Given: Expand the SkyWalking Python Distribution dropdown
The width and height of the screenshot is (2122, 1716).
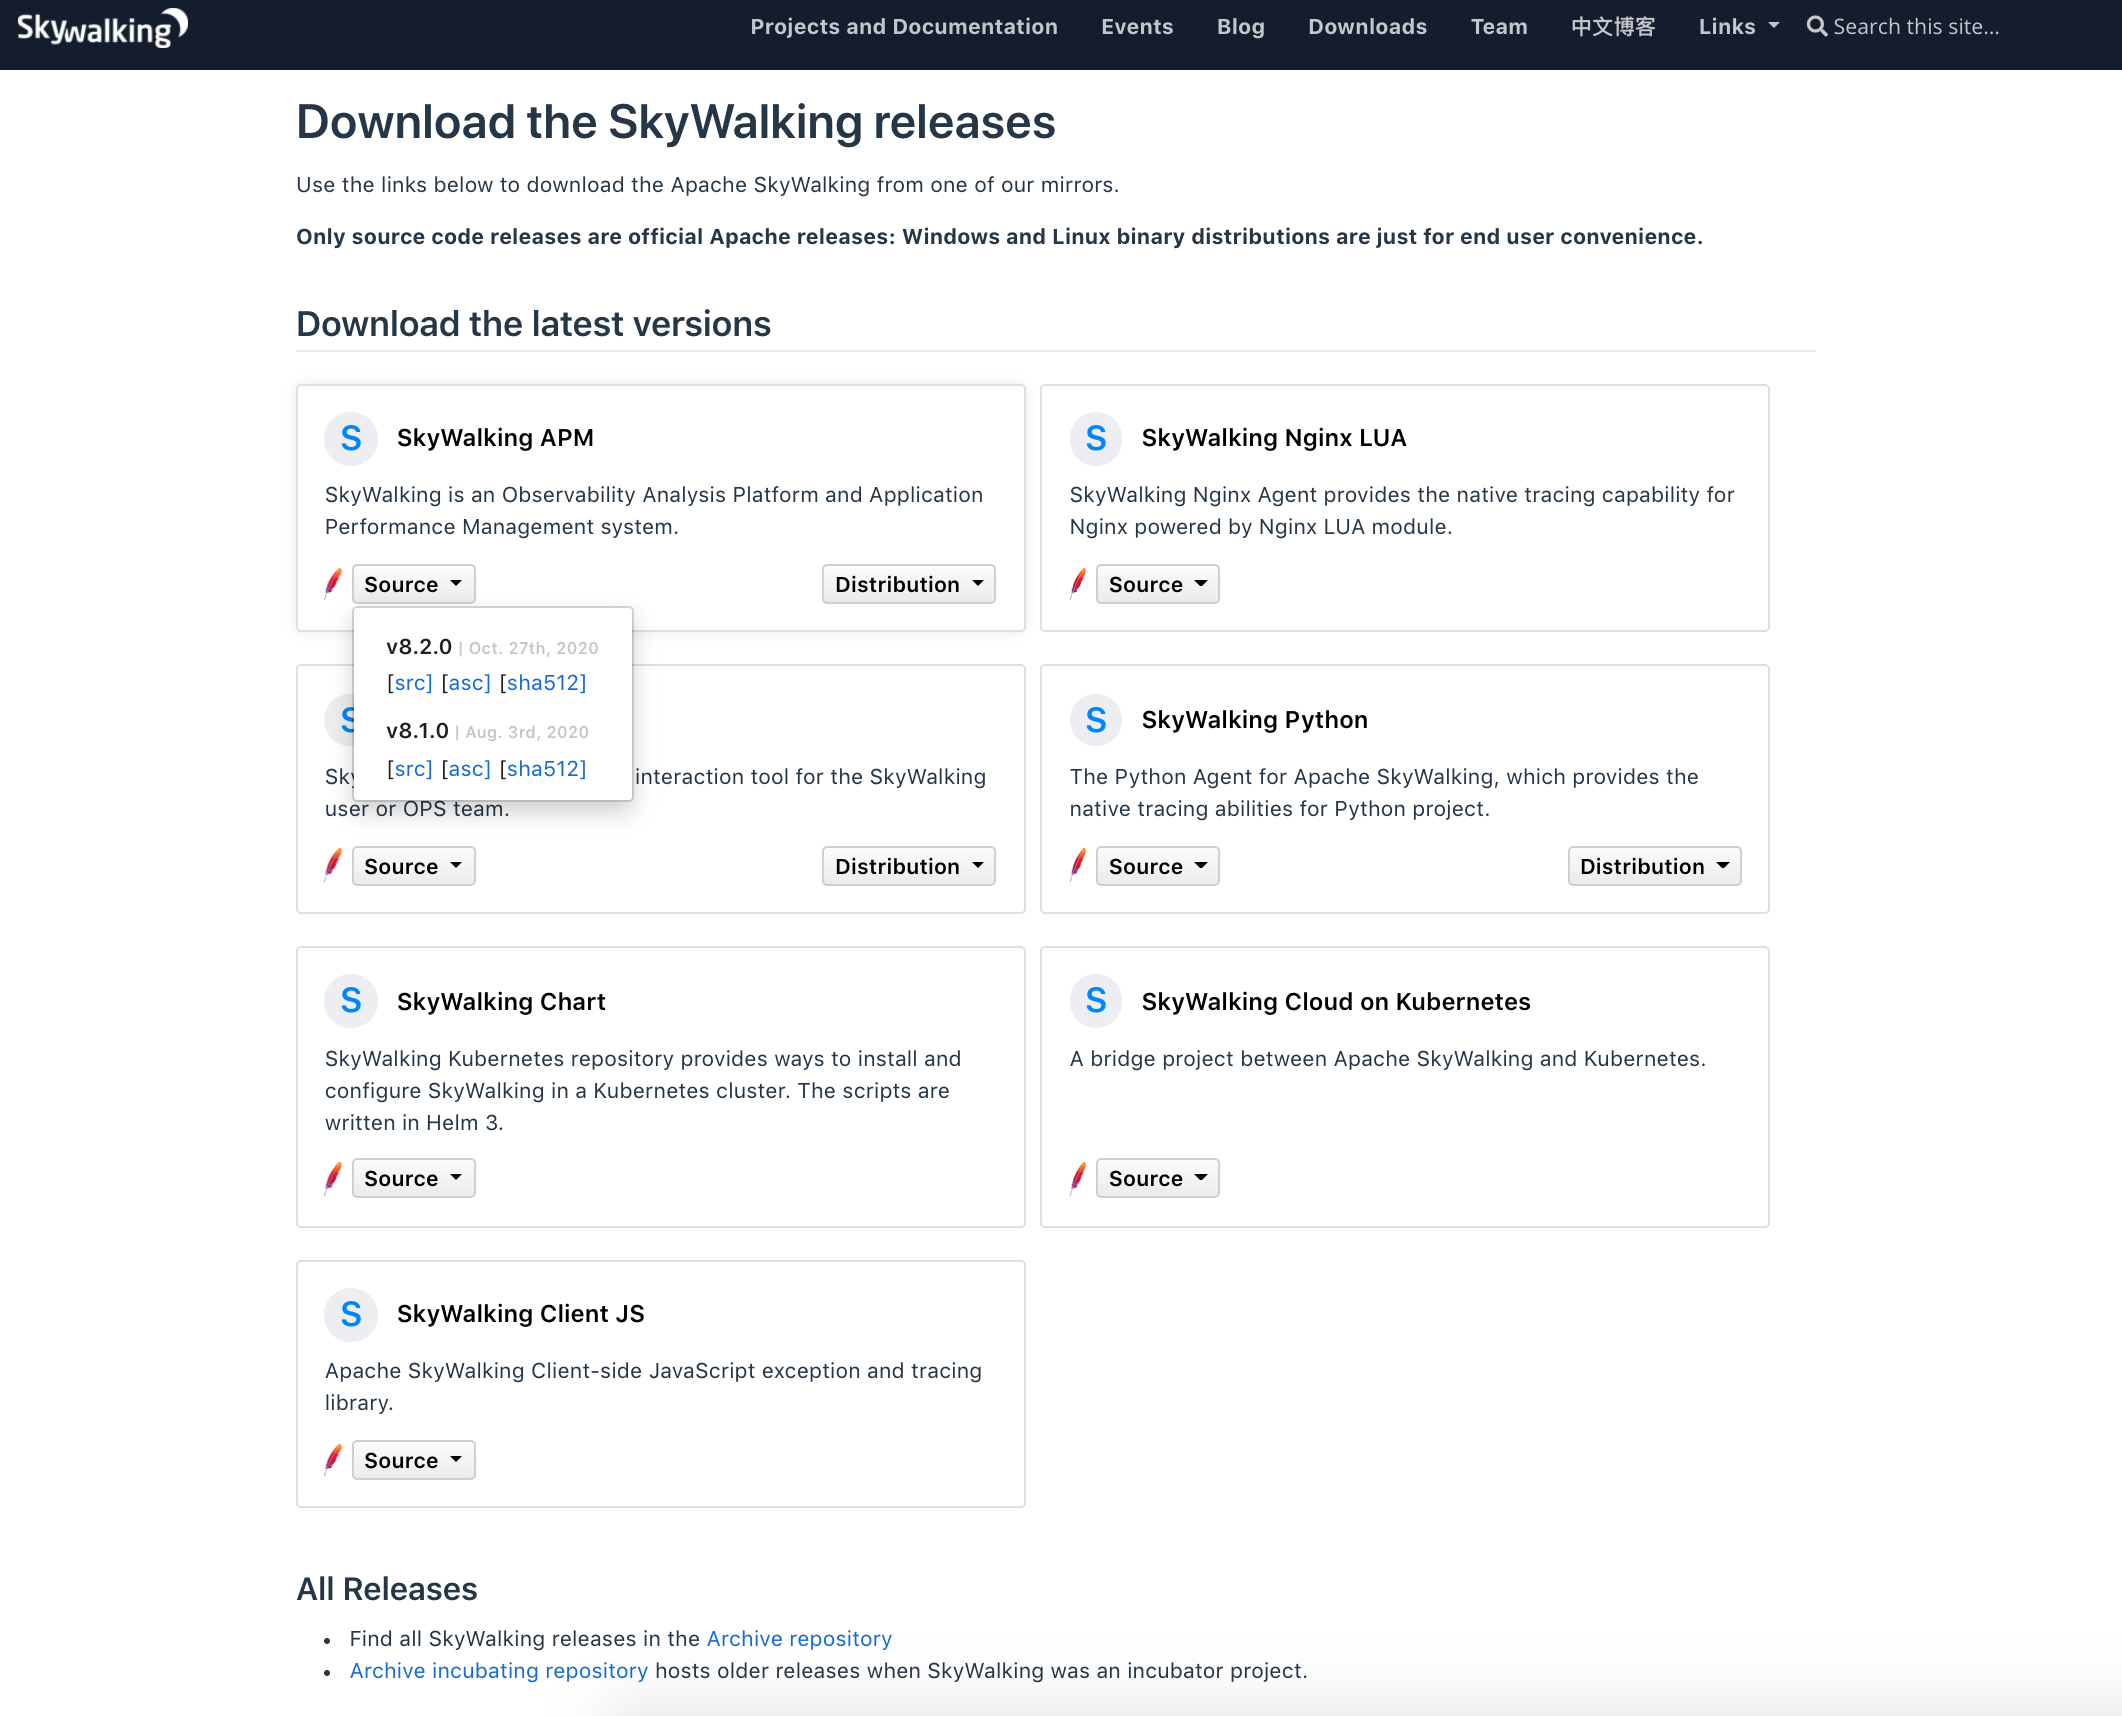Looking at the screenshot, I should pyautogui.click(x=1654, y=866).
